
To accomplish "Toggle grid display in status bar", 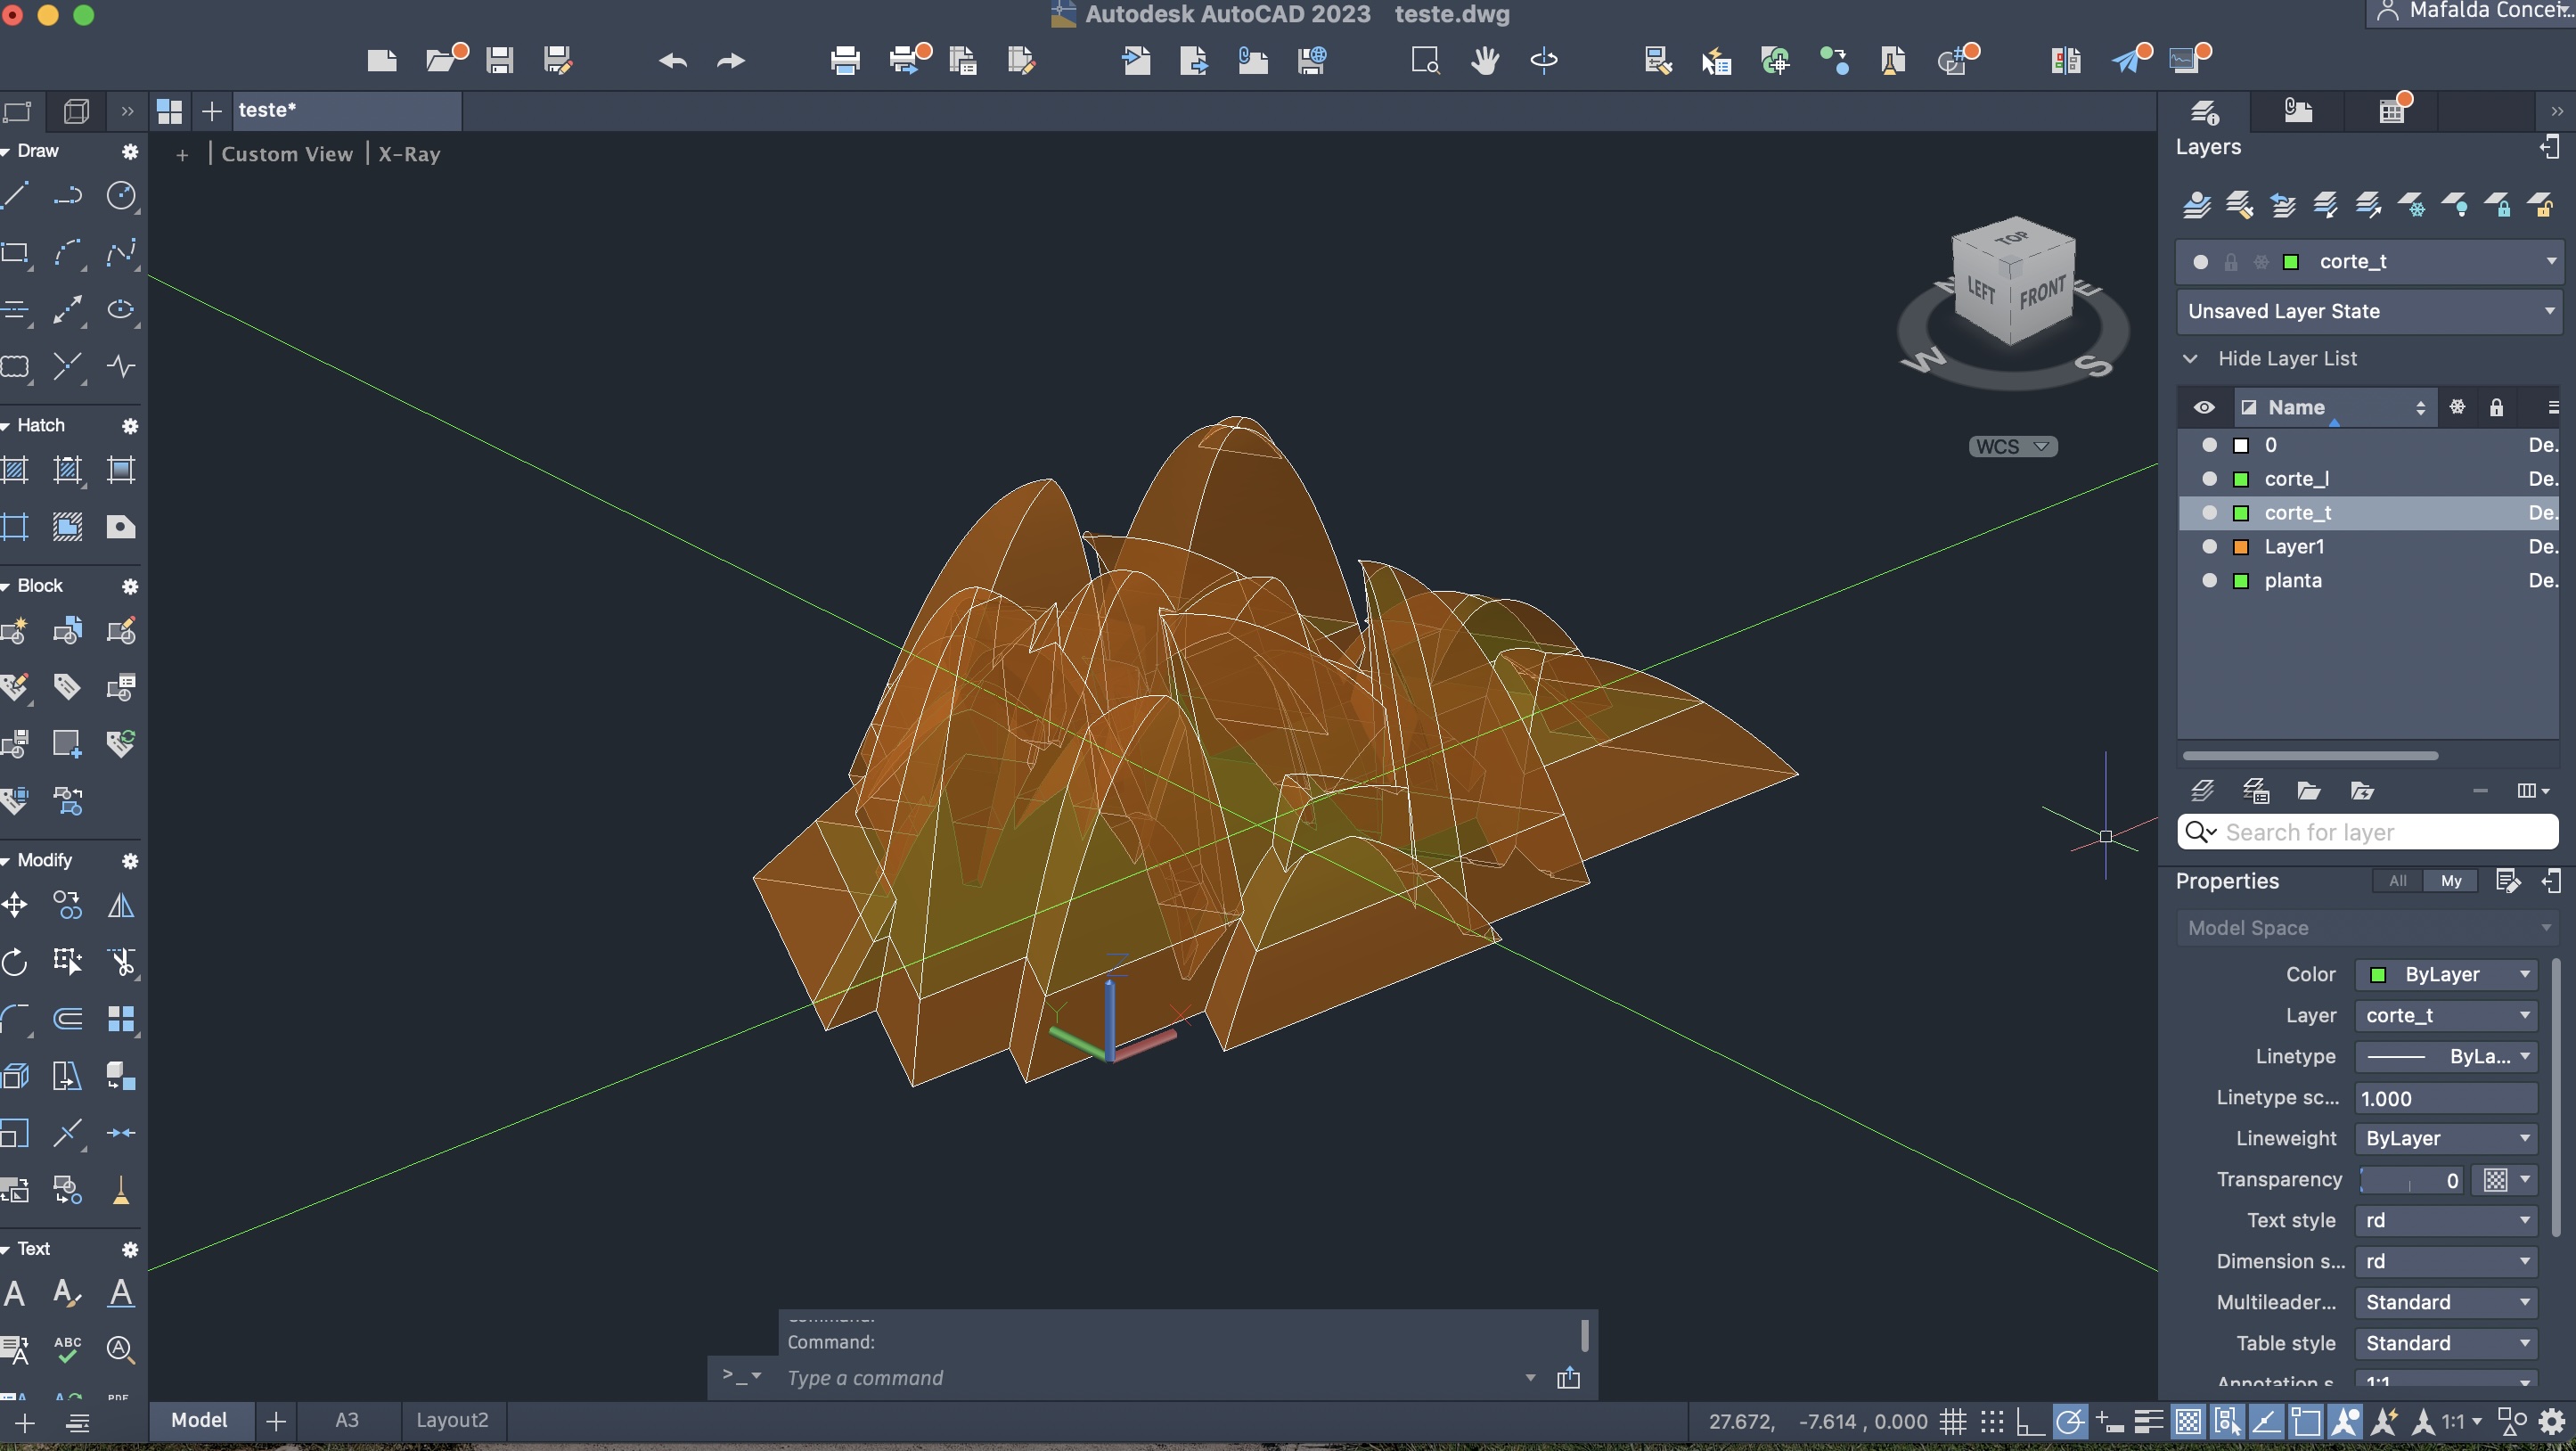I will 1953,1421.
